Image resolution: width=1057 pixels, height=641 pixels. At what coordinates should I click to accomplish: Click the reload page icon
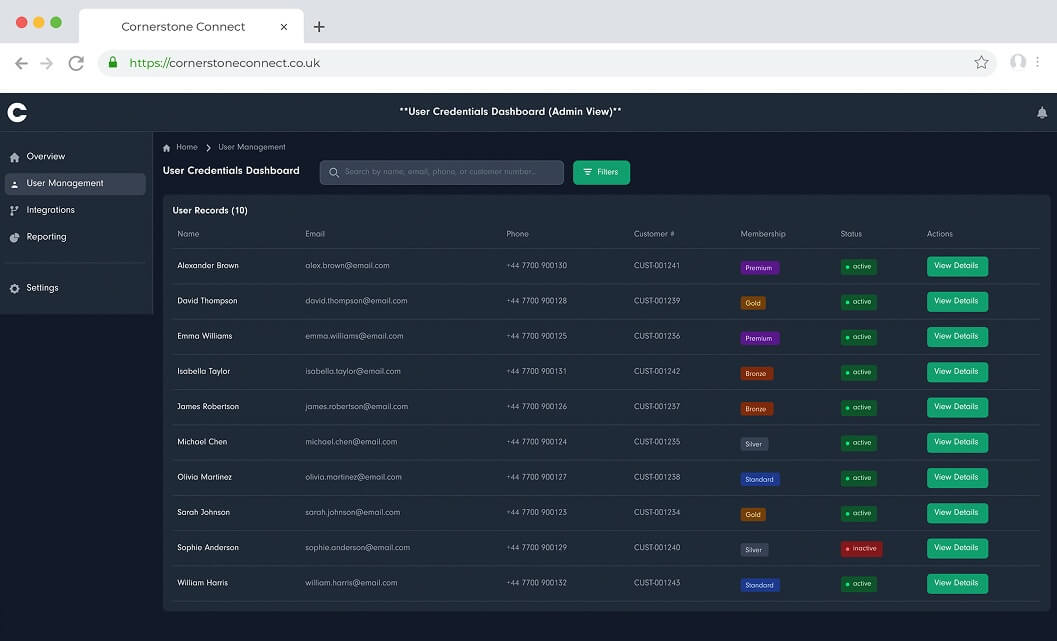pyautogui.click(x=76, y=62)
